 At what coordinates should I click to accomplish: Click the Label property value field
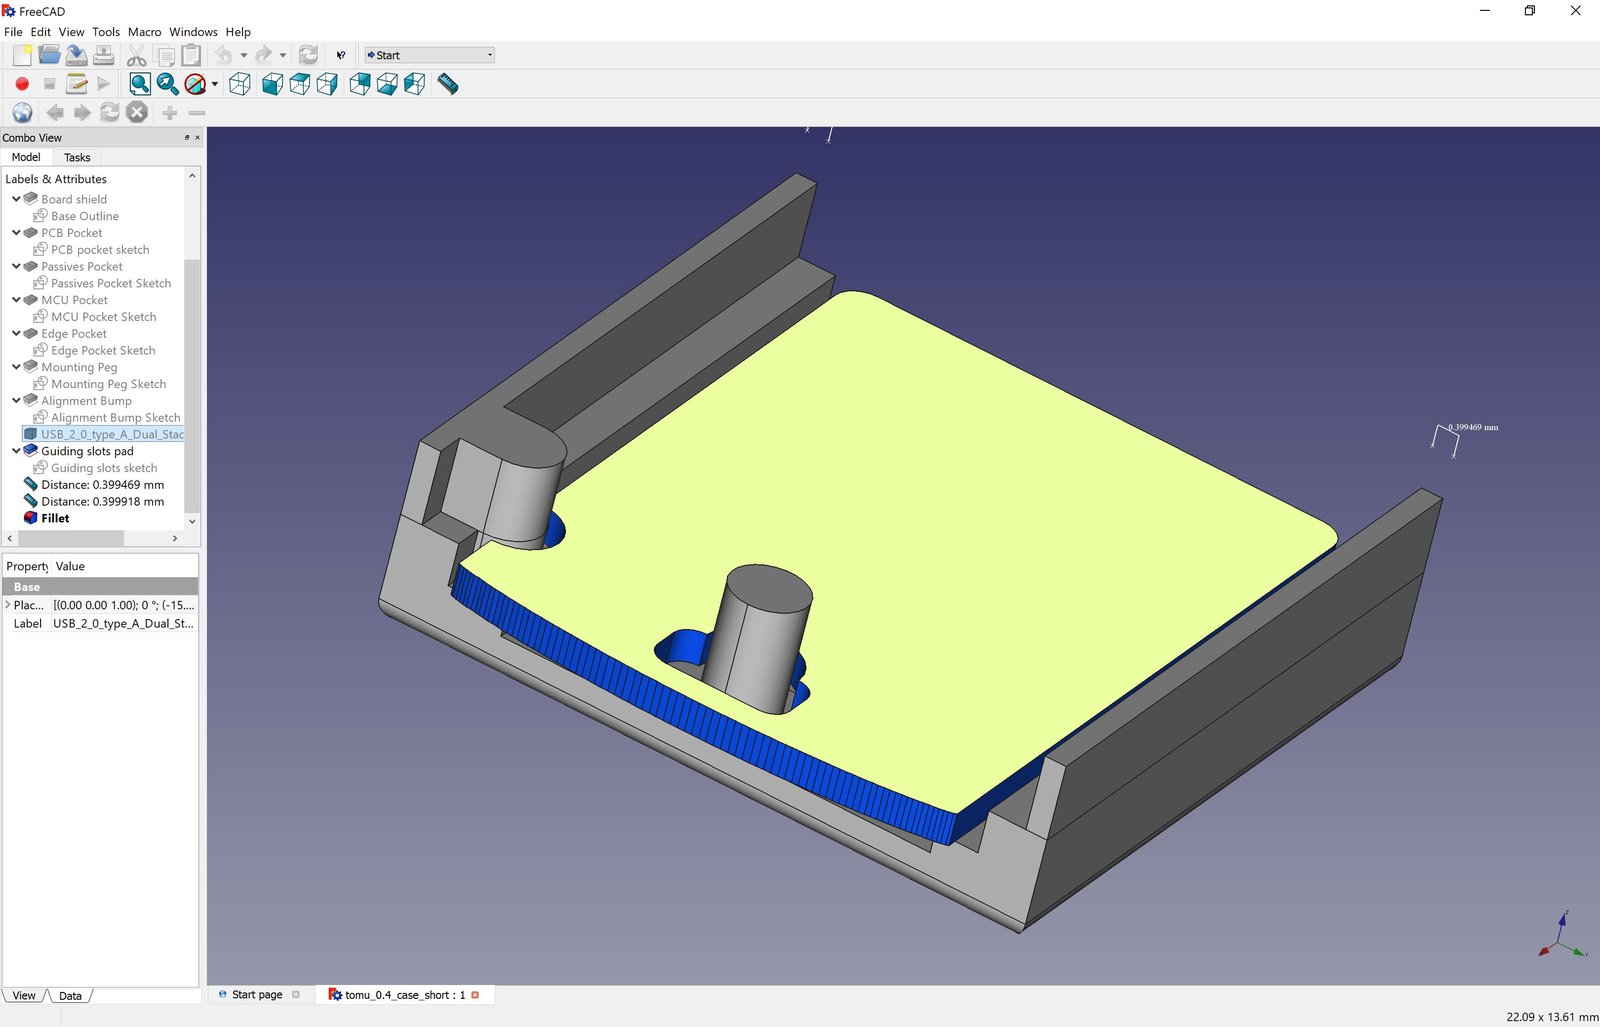coord(124,623)
